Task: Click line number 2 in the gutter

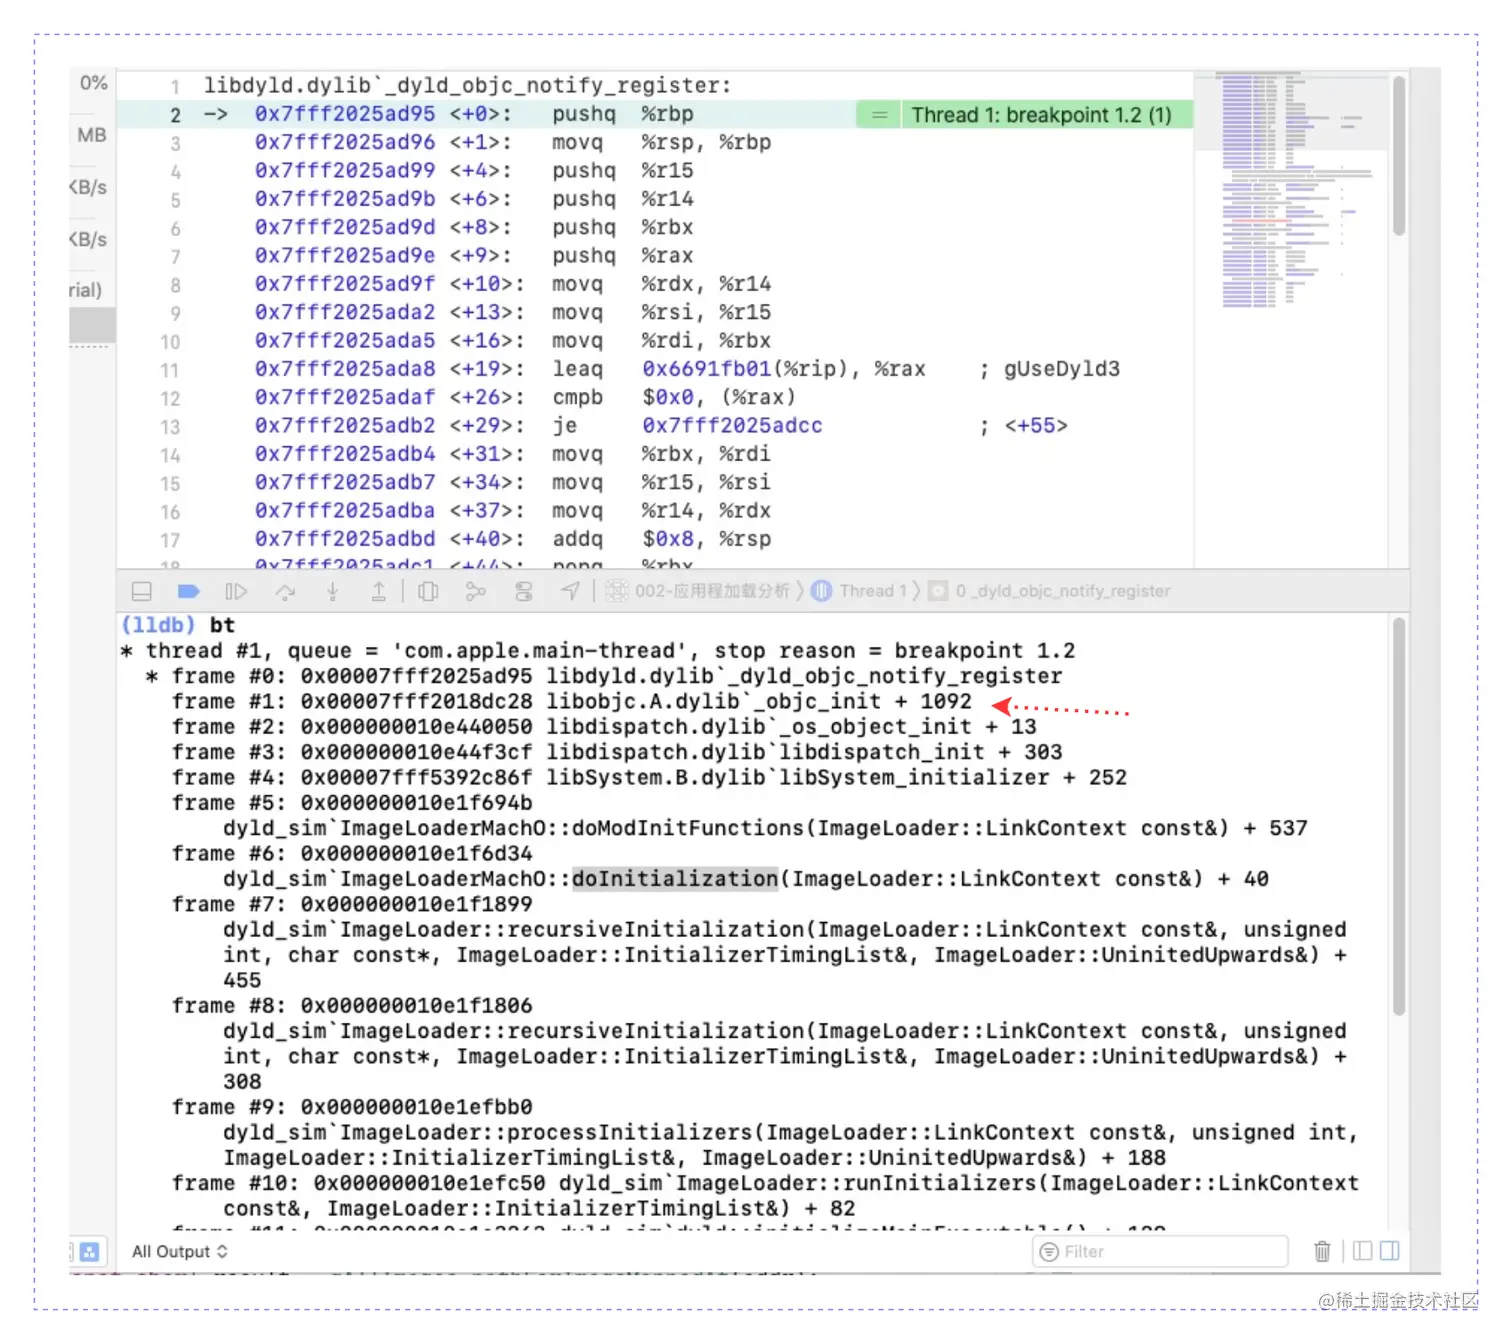Action: click(x=175, y=115)
